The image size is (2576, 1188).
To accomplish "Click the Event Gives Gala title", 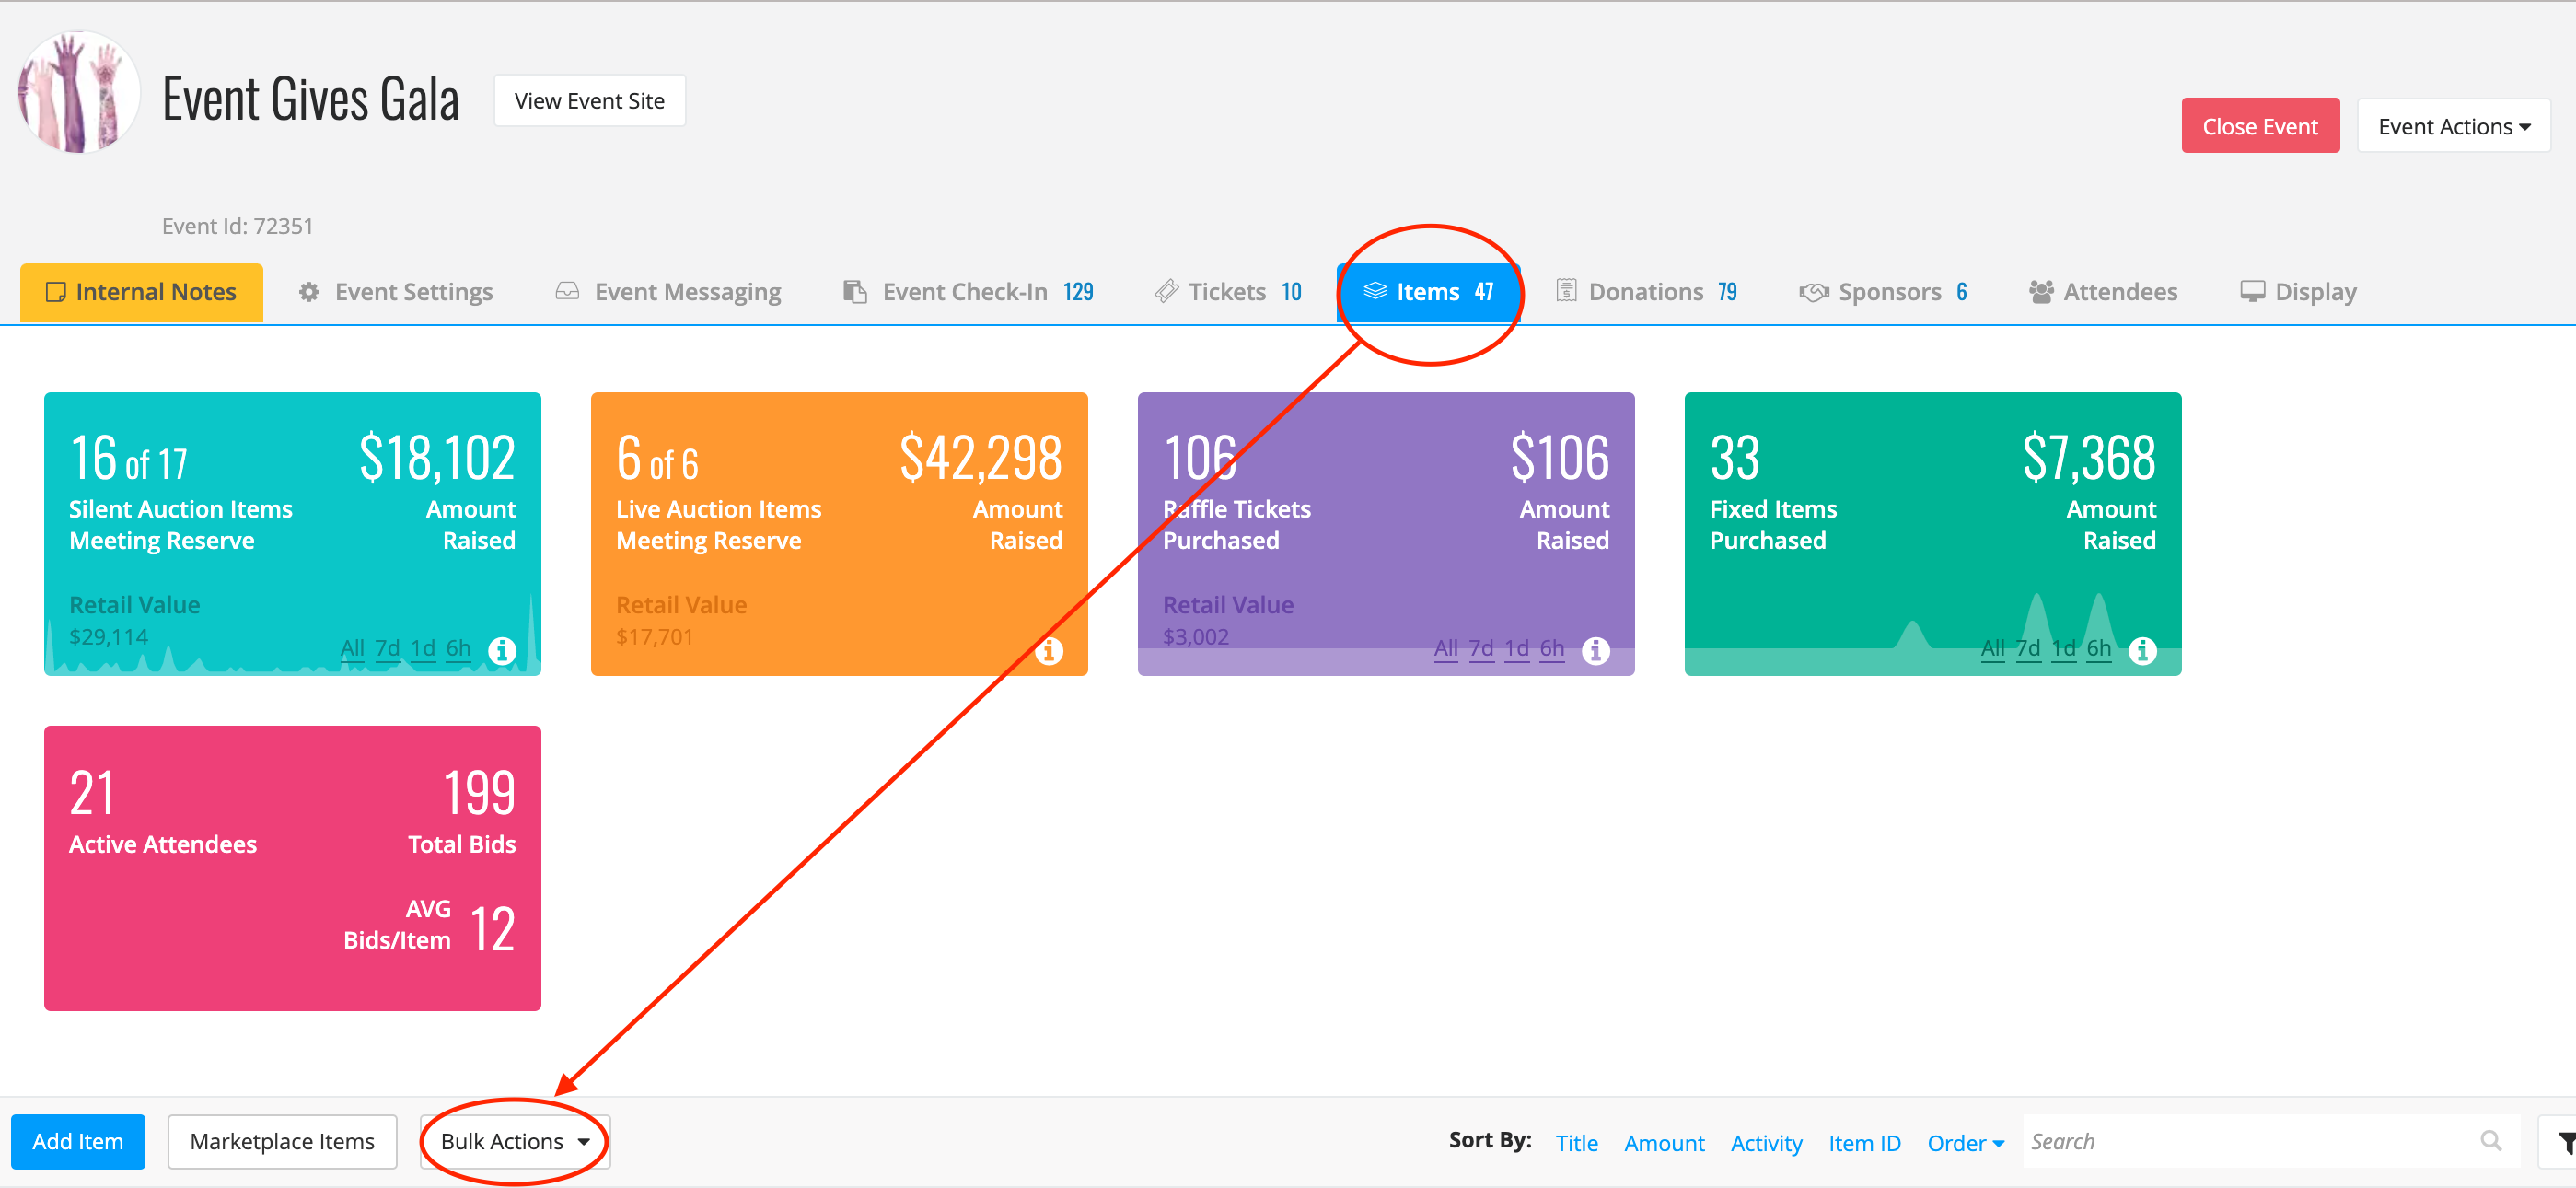I will click(311, 99).
